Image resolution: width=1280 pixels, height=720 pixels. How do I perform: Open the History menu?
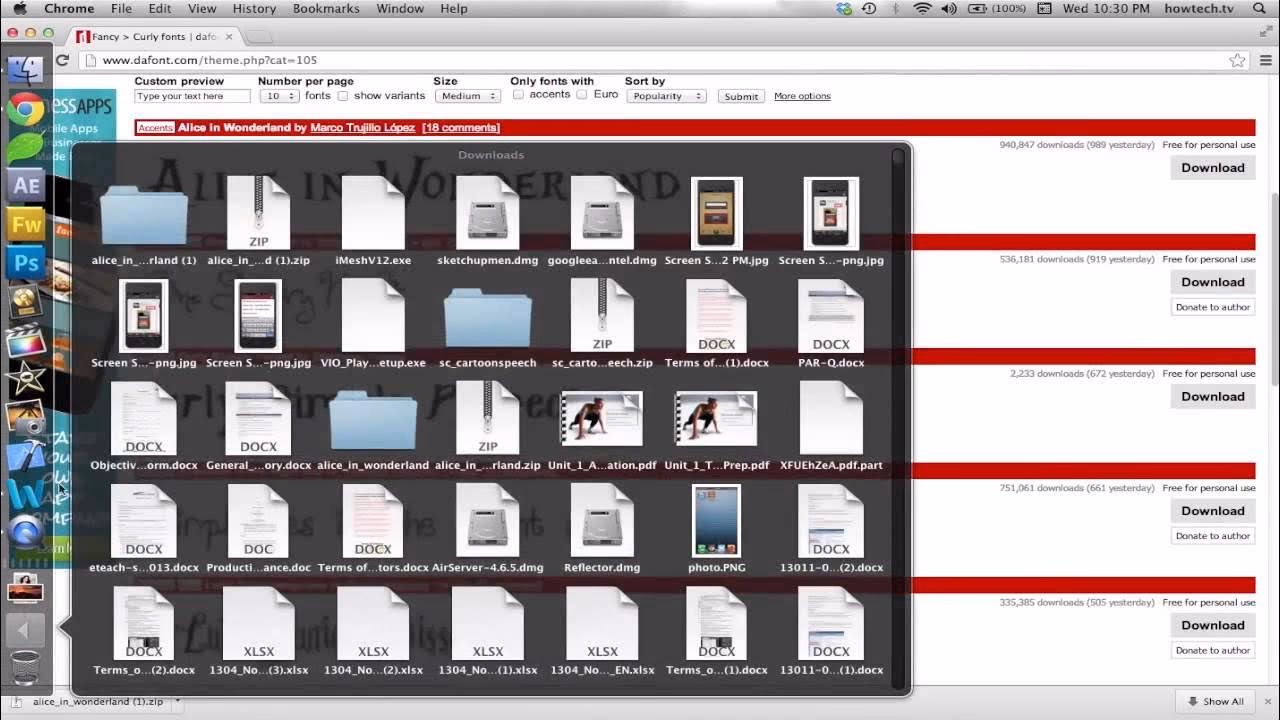point(254,8)
